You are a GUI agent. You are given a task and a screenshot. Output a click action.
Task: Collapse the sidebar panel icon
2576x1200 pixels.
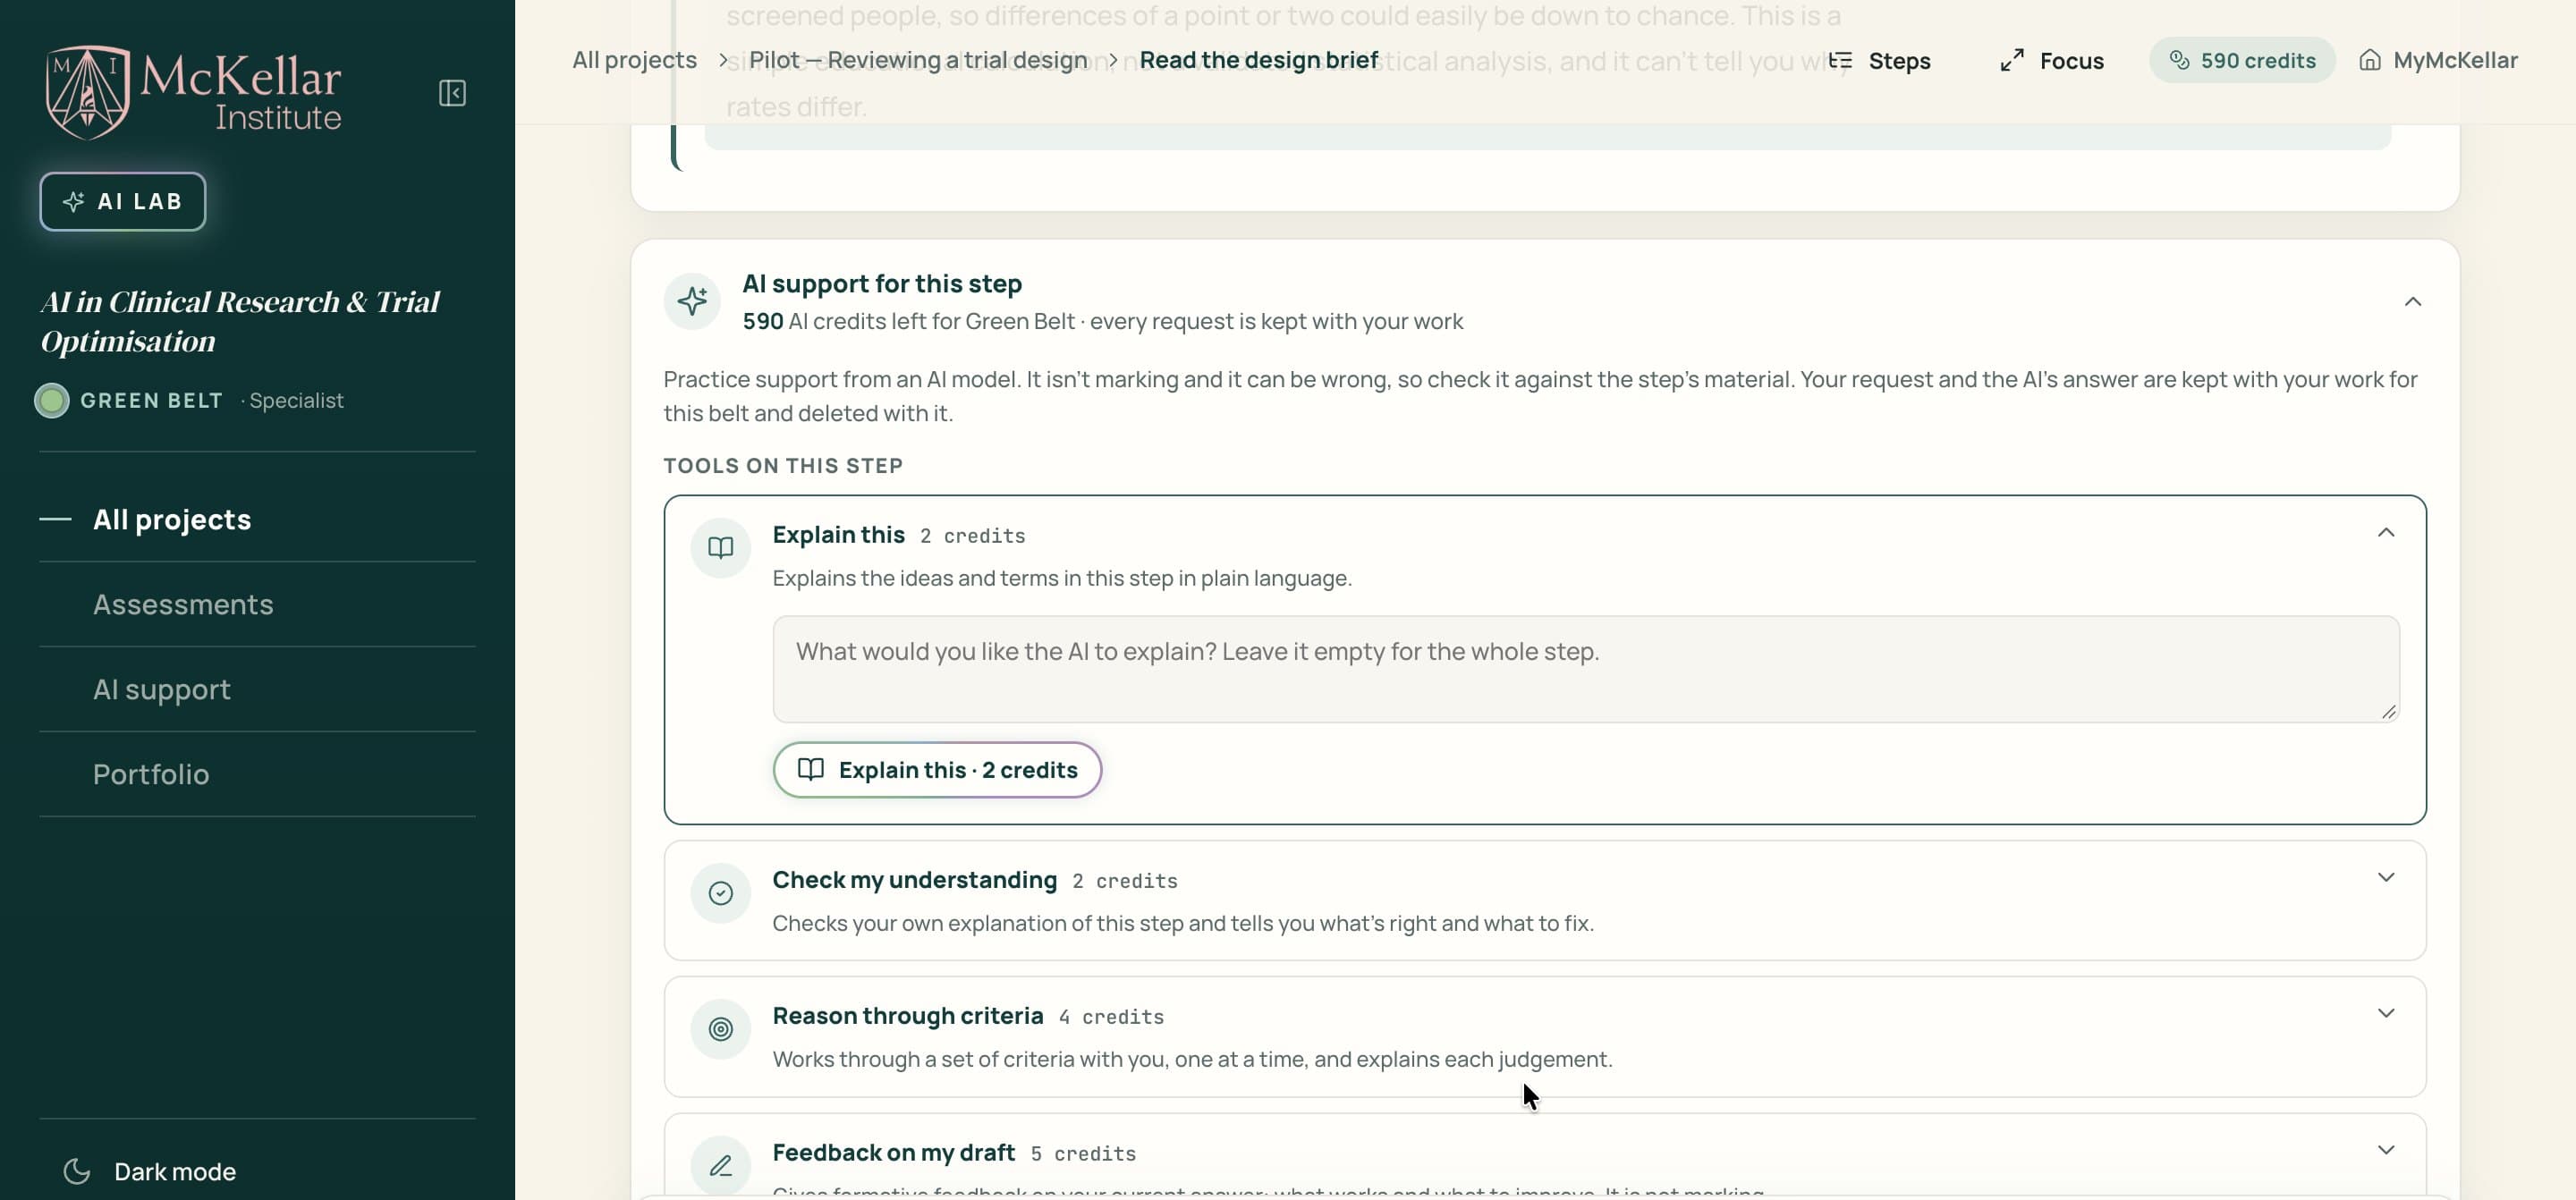[x=452, y=93]
